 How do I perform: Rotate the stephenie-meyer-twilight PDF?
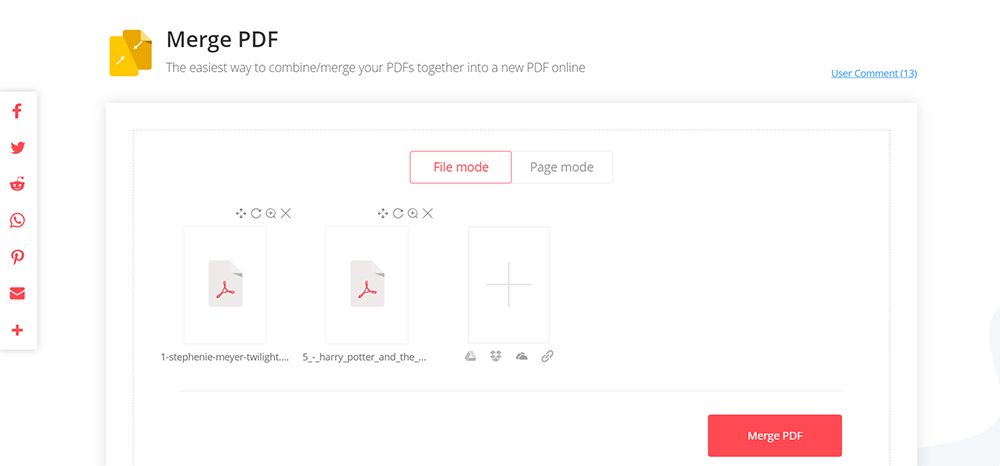pos(256,213)
